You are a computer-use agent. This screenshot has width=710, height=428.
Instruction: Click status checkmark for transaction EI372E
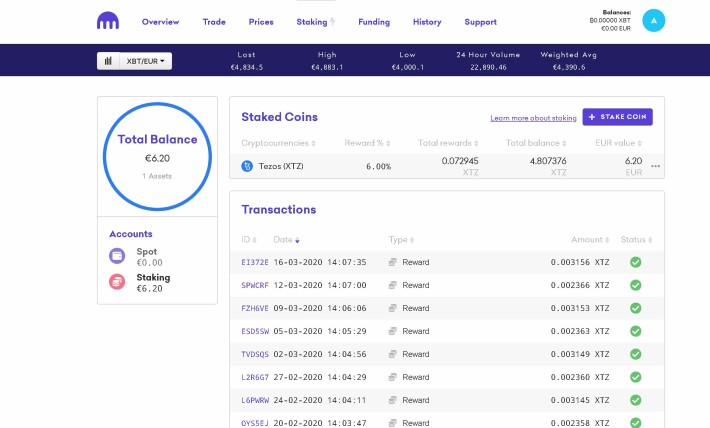click(x=636, y=262)
